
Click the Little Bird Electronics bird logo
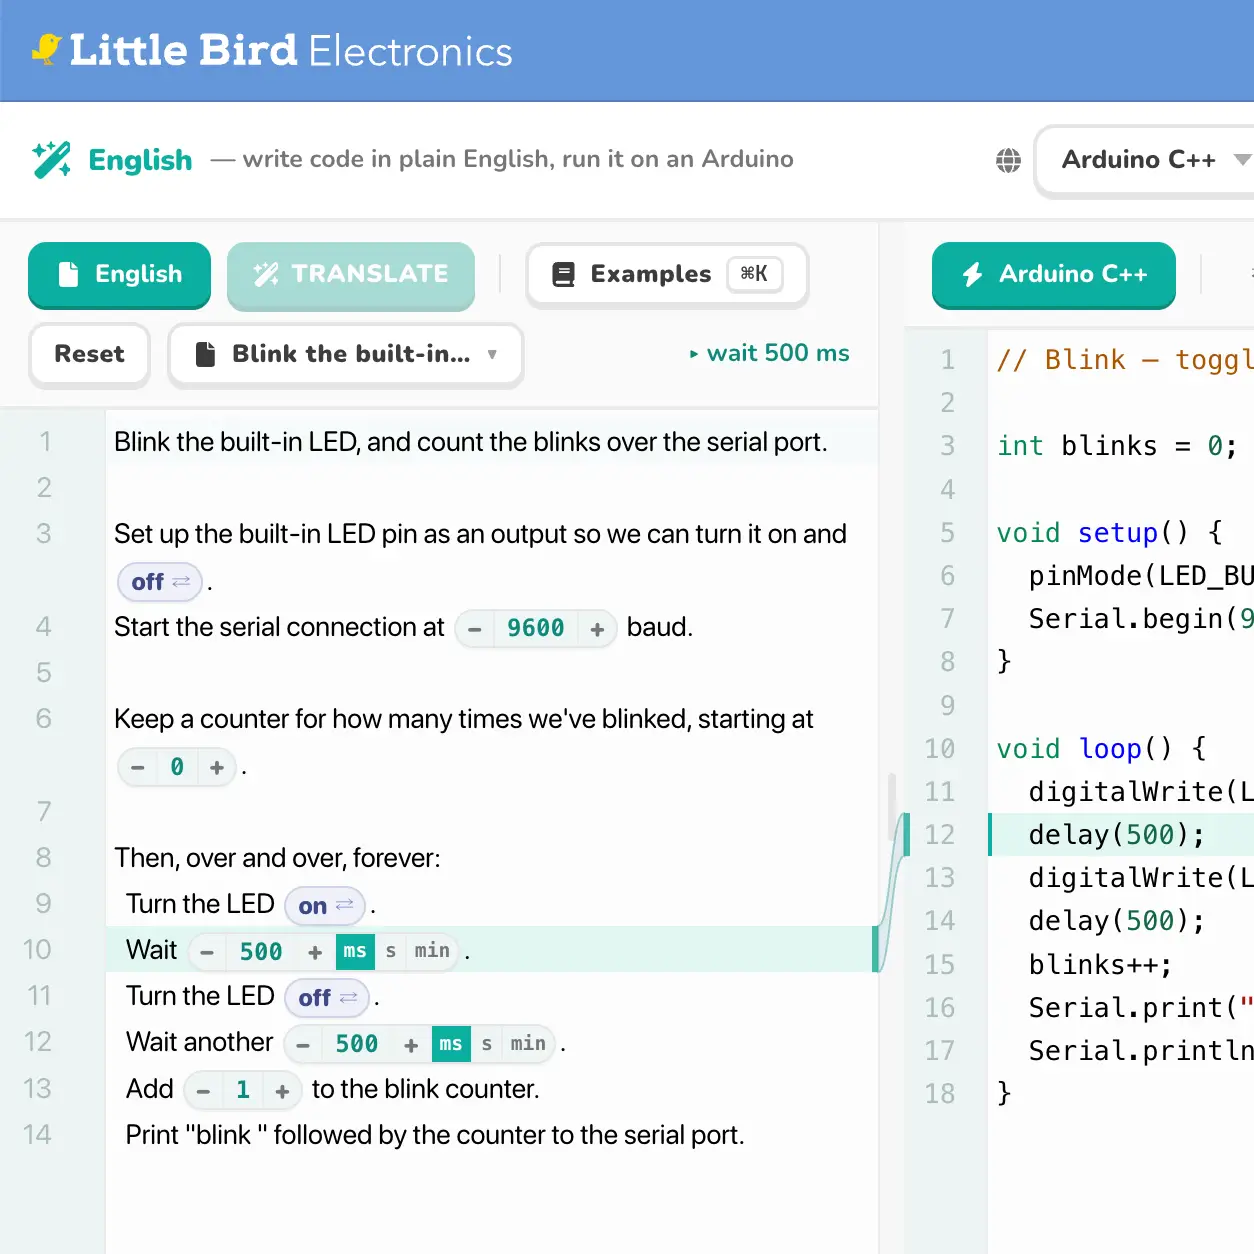click(x=46, y=49)
